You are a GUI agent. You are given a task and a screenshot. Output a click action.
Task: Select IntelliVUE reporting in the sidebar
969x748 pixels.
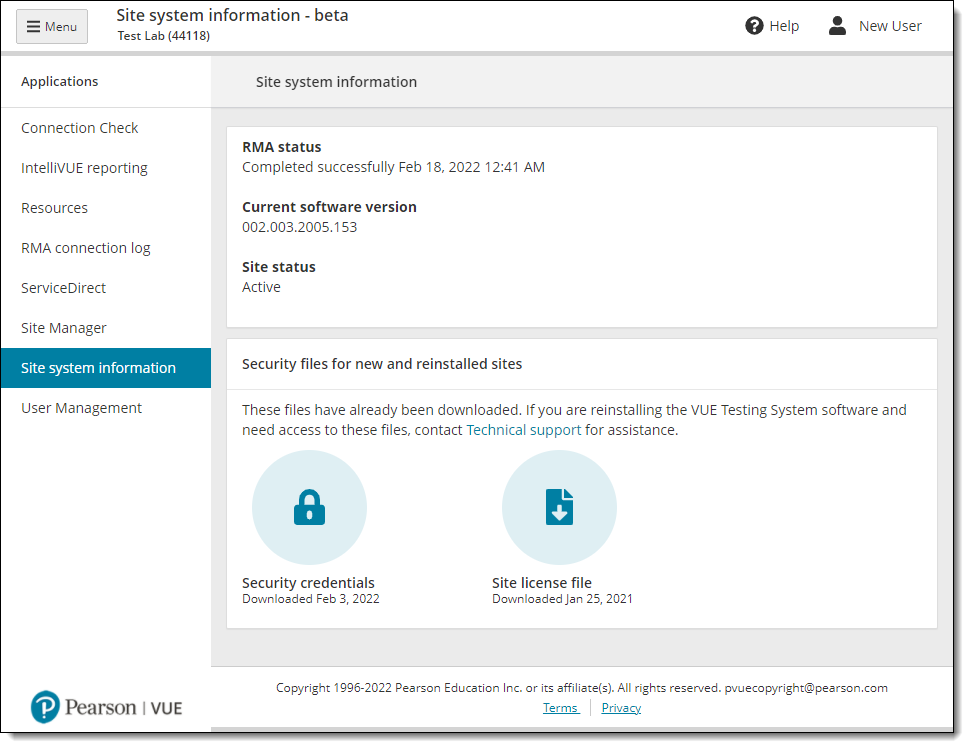pos(84,168)
